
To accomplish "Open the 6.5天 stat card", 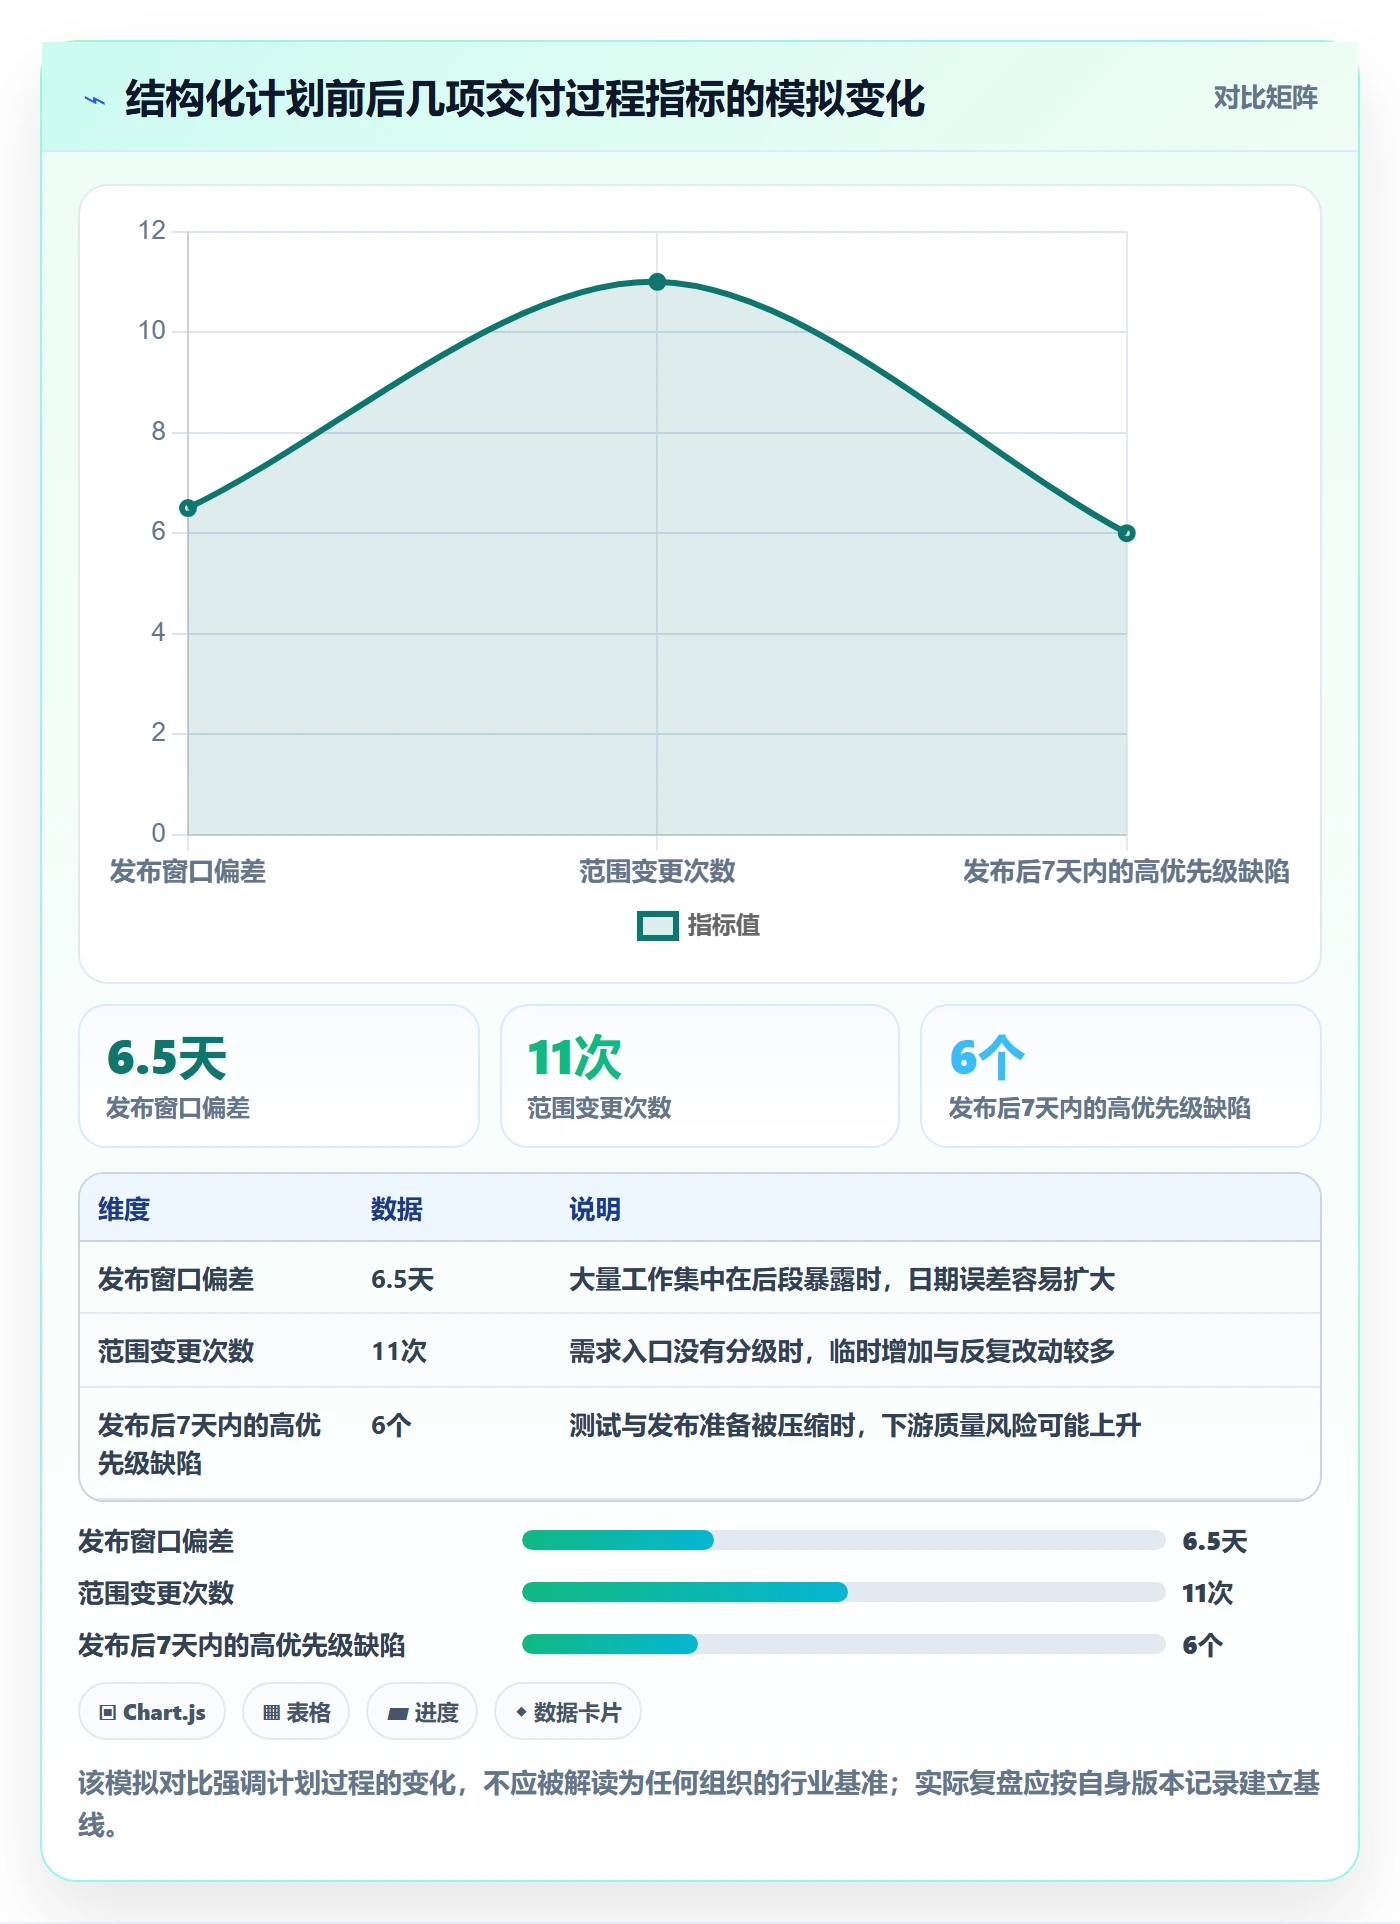I will (279, 1076).
